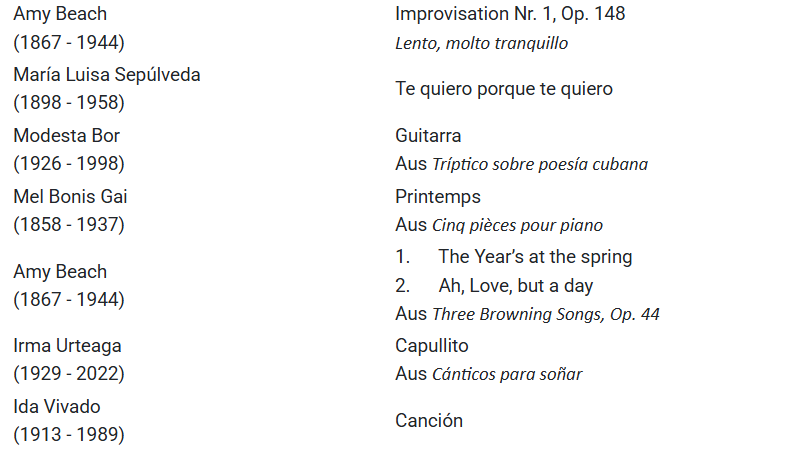Select list item The Year's at the spring

click(535, 257)
